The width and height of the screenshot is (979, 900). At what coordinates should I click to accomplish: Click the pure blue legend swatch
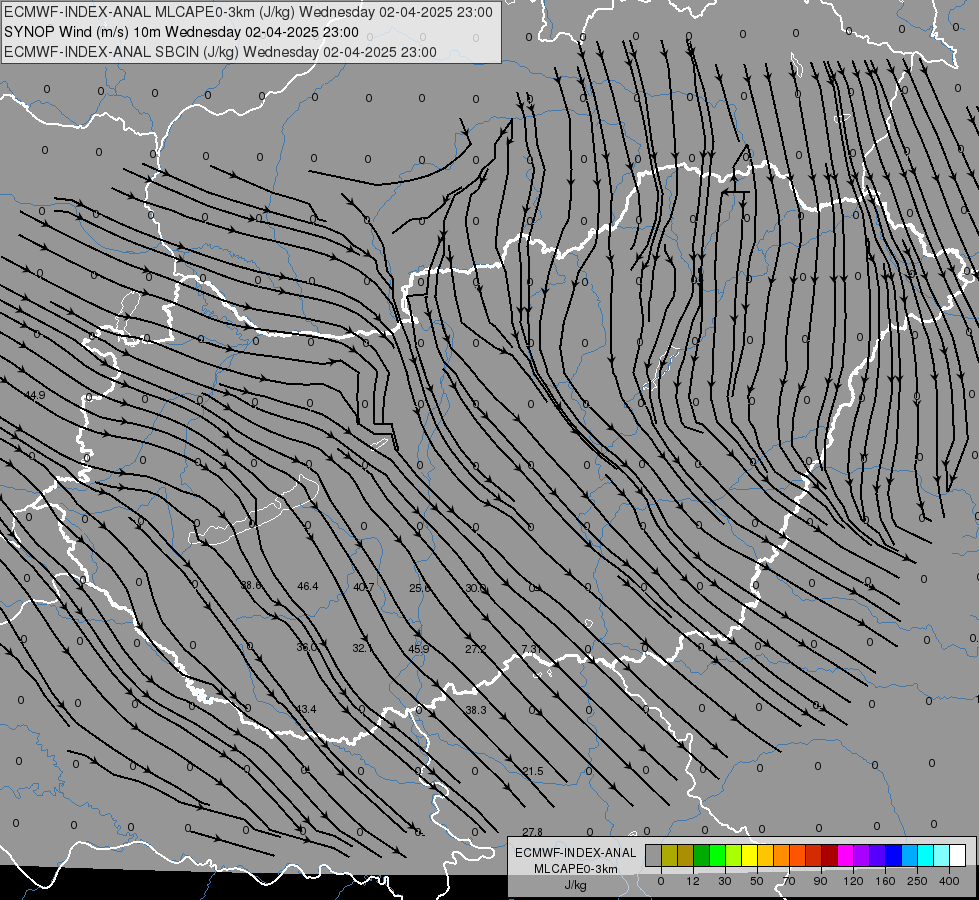[x=894, y=855]
